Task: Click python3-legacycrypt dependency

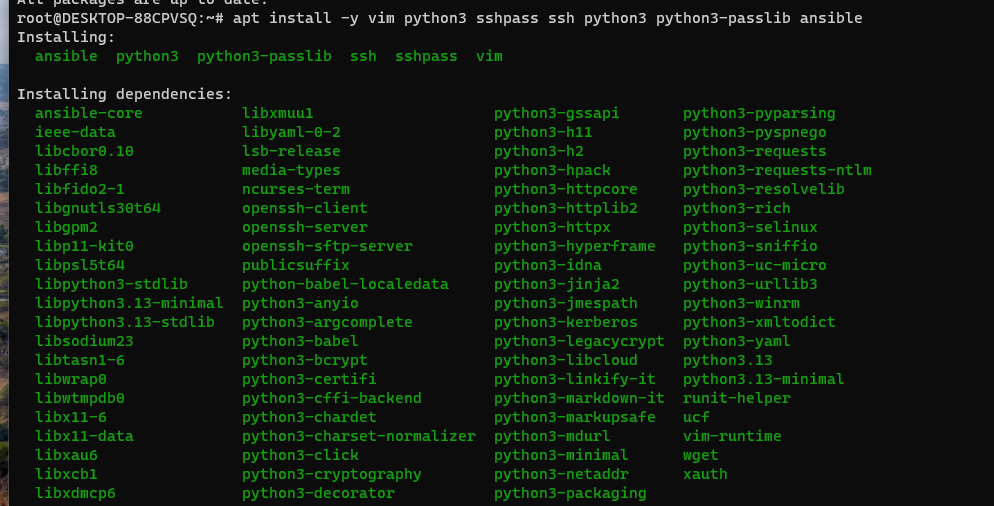Action: [579, 342]
